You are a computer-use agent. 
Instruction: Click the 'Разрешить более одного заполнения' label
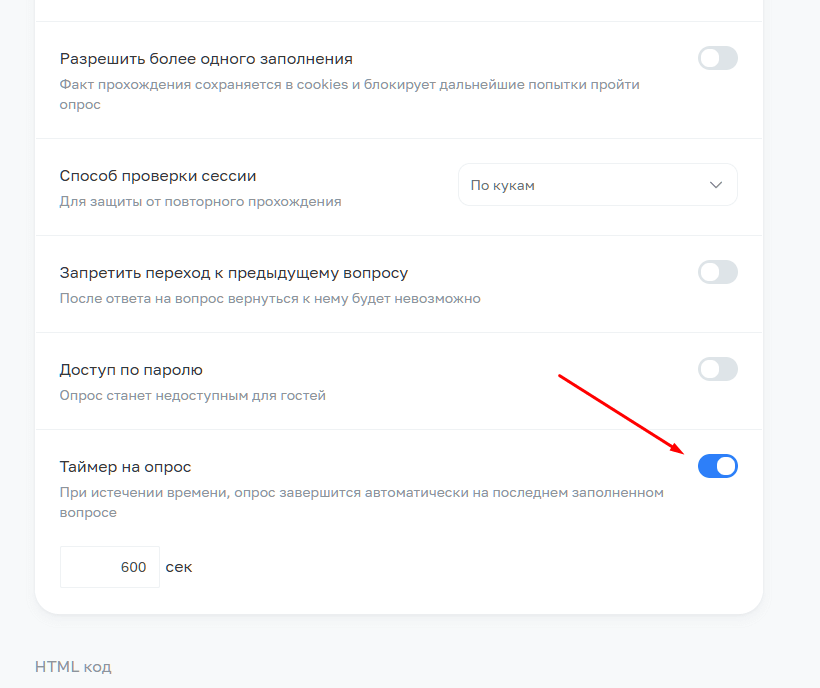[206, 59]
